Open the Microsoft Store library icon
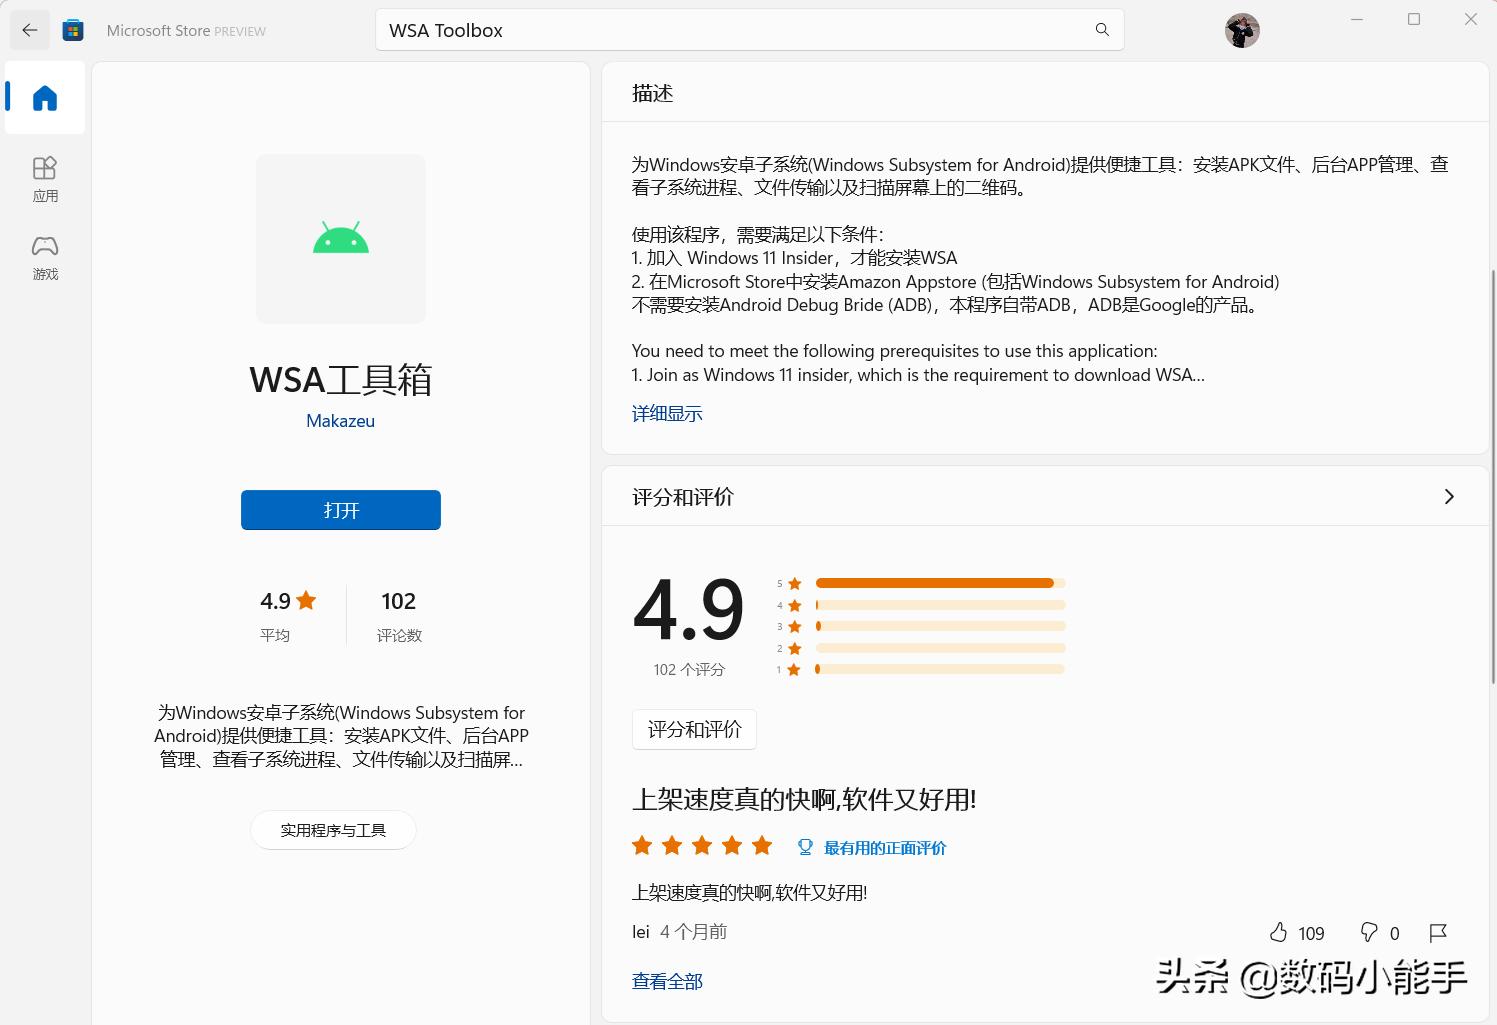Image resolution: width=1497 pixels, height=1025 pixels. (72, 30)
